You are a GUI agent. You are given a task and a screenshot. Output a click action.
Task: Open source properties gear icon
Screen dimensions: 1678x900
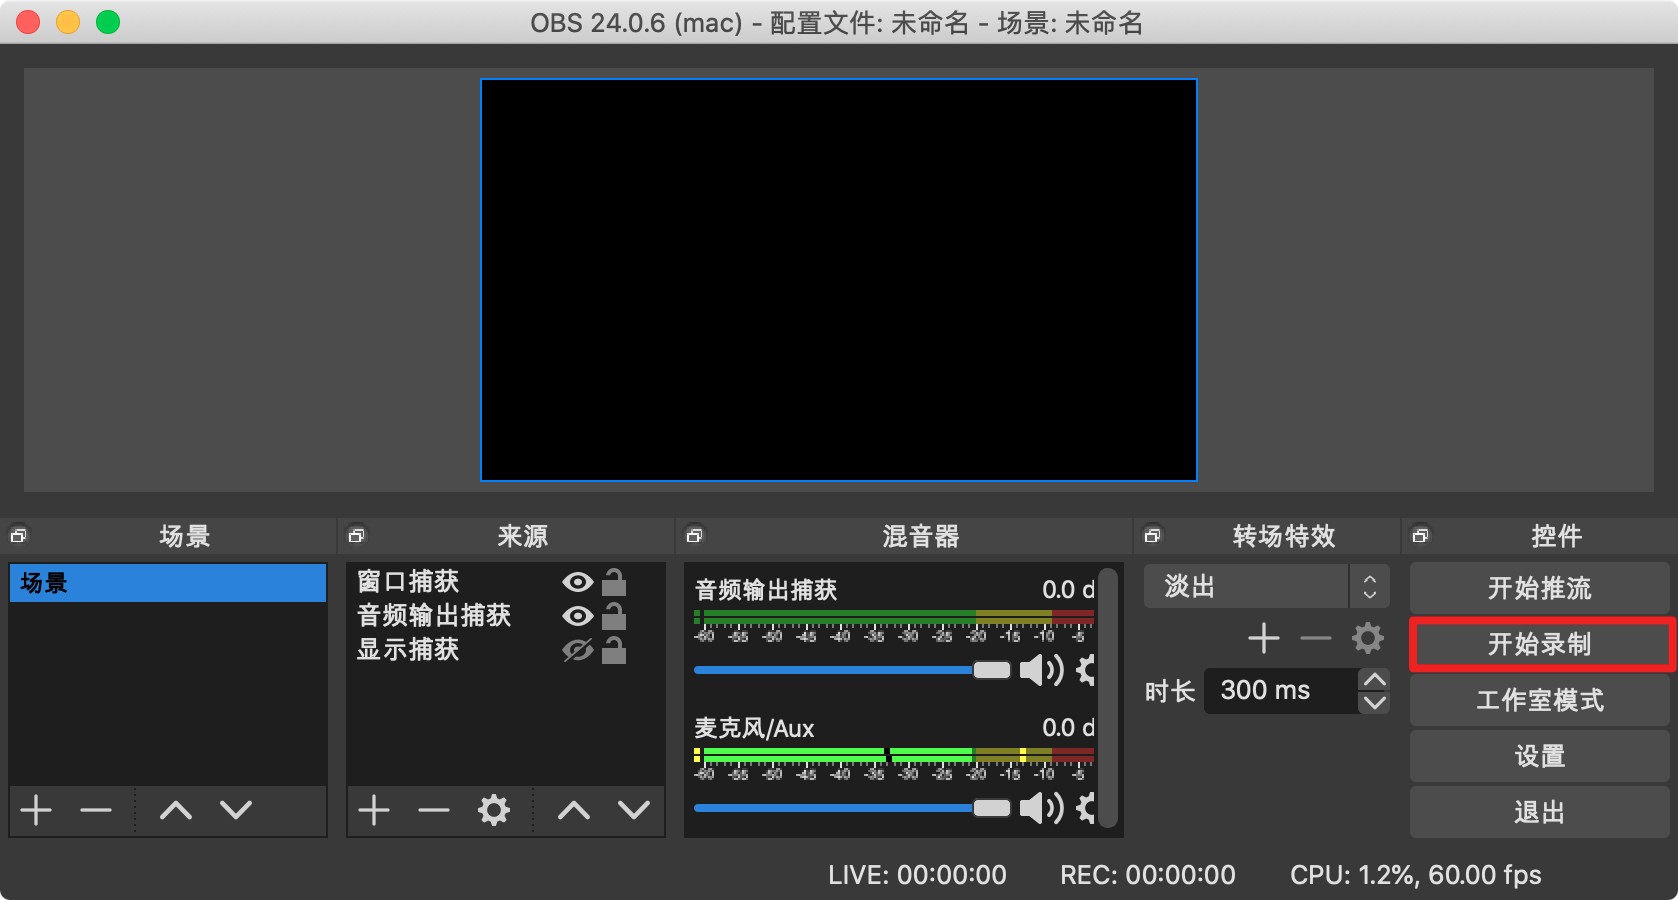coord(493,810)
